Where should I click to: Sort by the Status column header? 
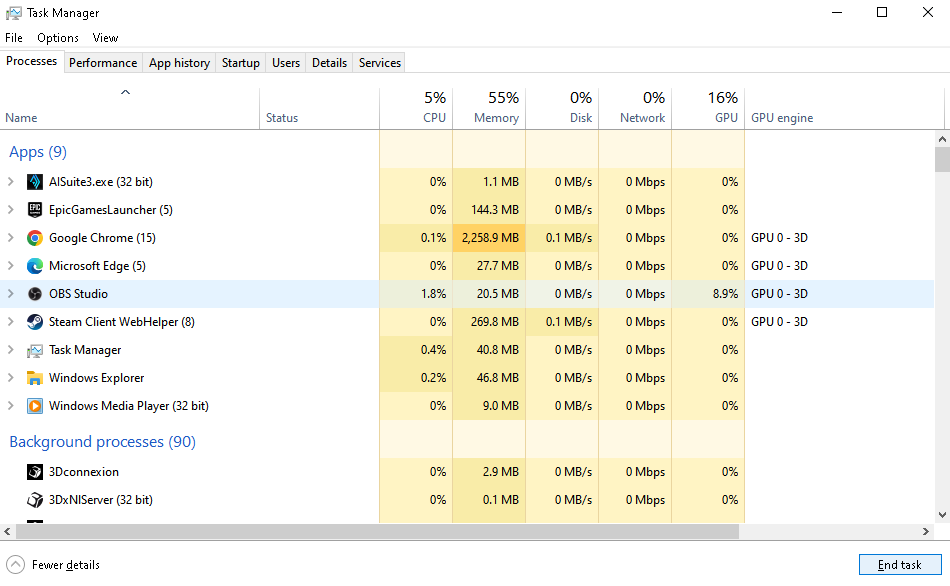point(319,109)
